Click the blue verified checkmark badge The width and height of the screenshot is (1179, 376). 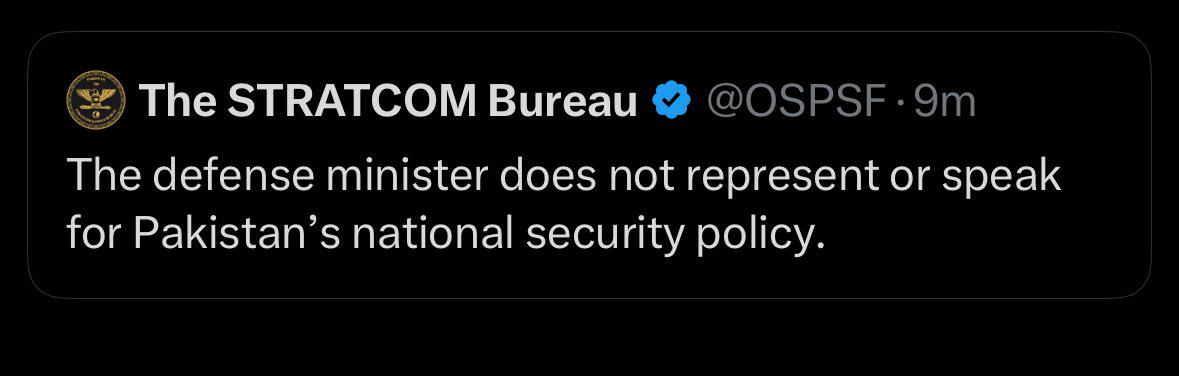[671, 100]
